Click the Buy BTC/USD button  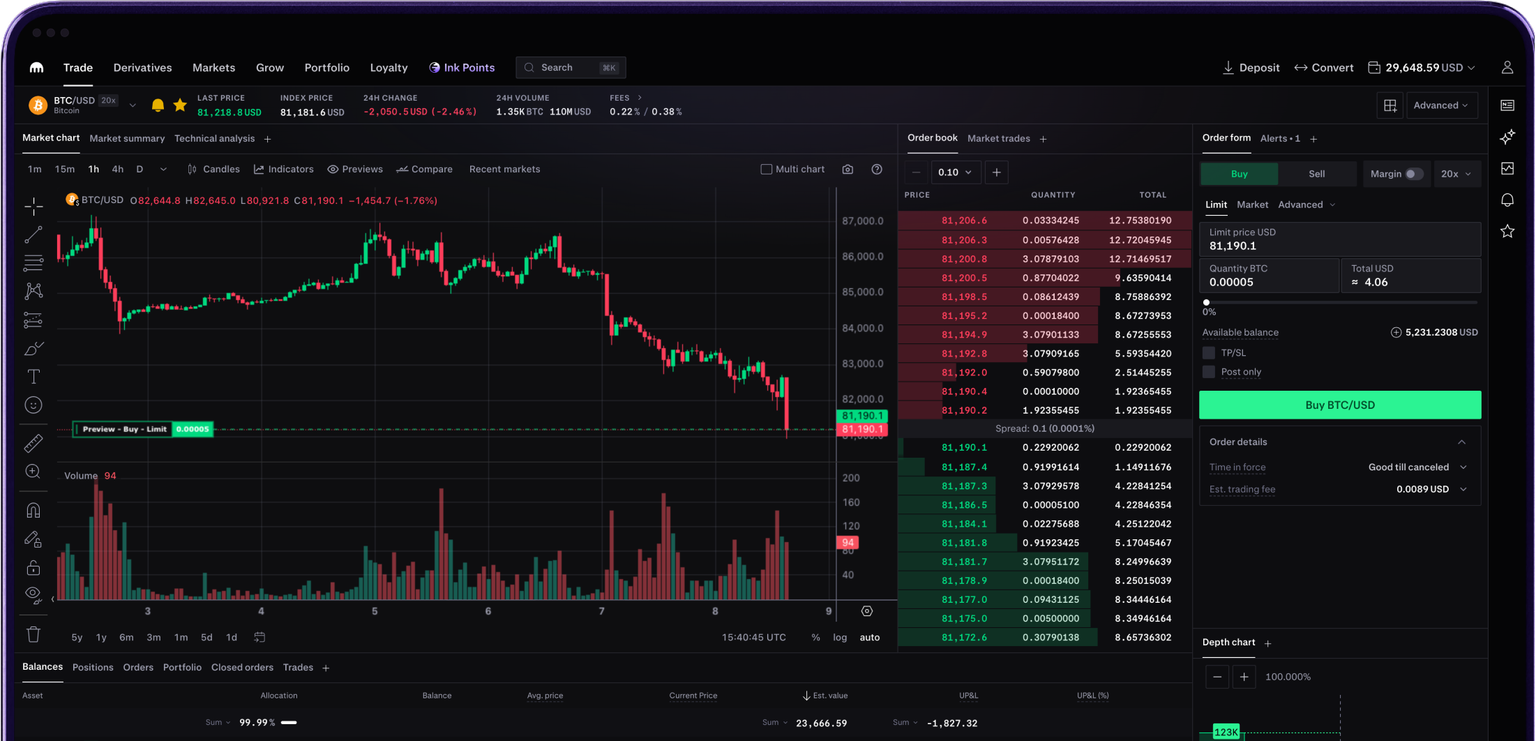point(1340,405)
